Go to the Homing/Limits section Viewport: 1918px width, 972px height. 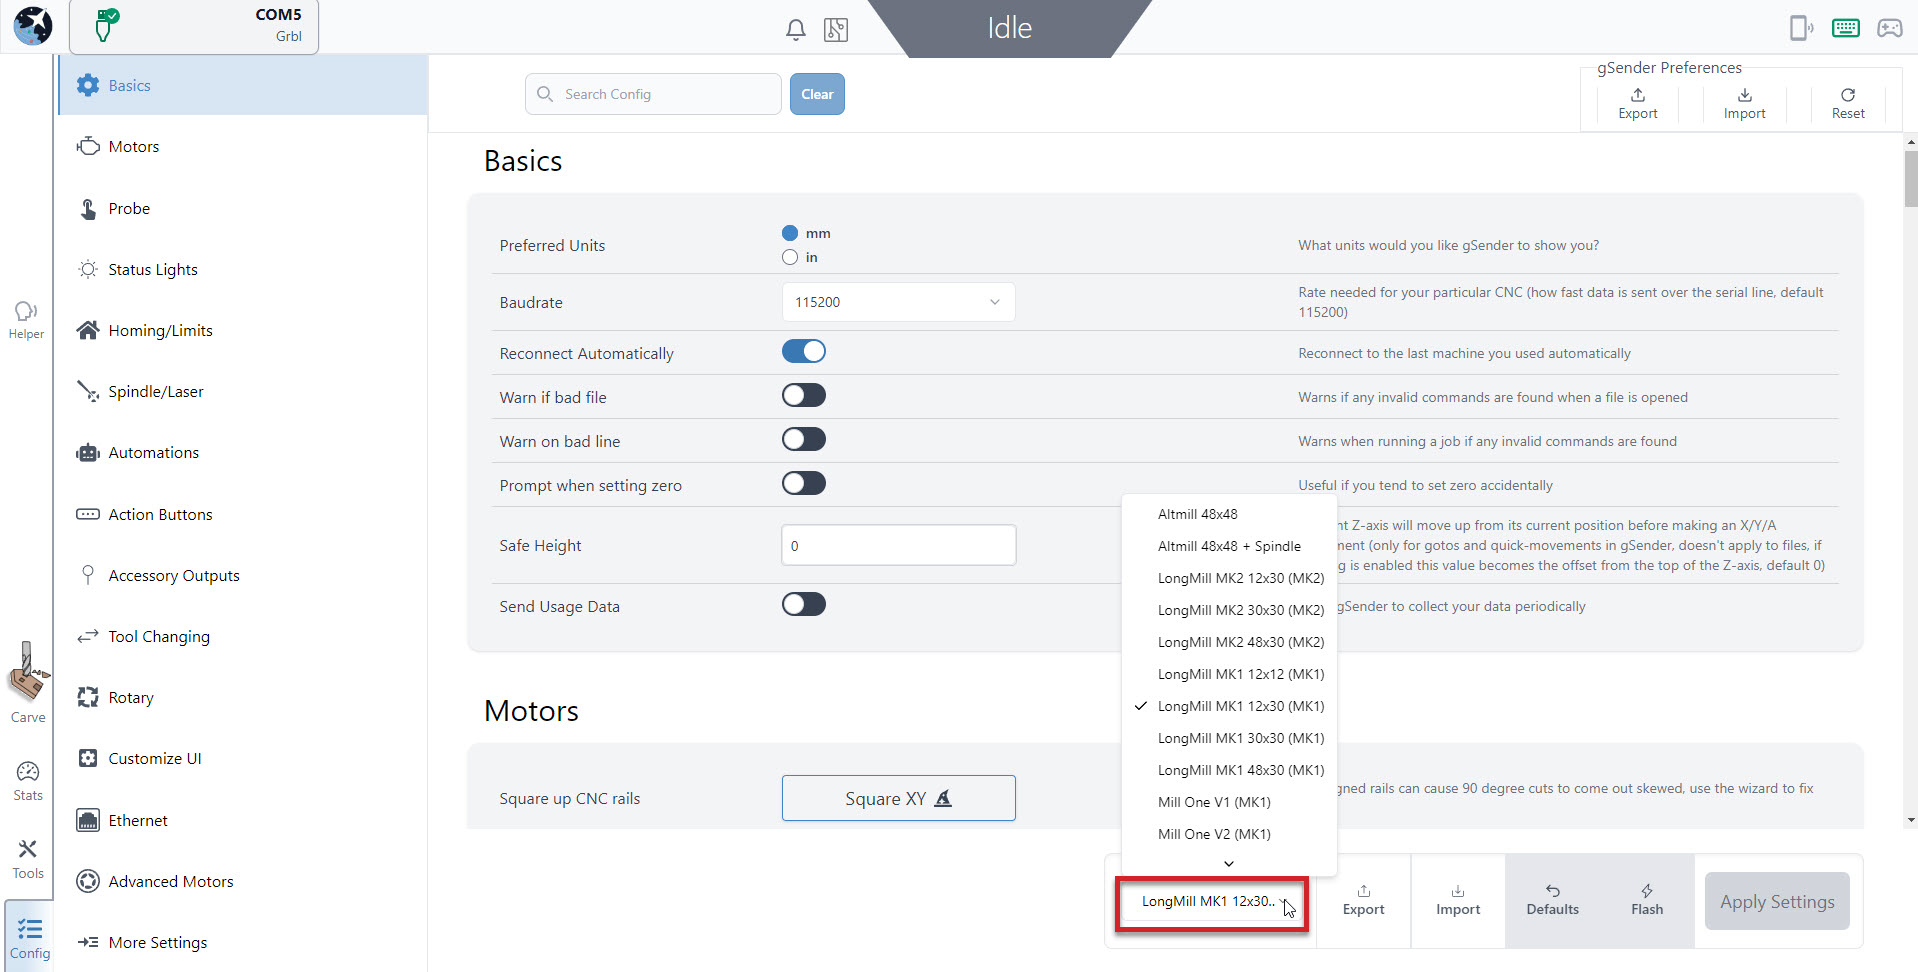pos(244,330)
